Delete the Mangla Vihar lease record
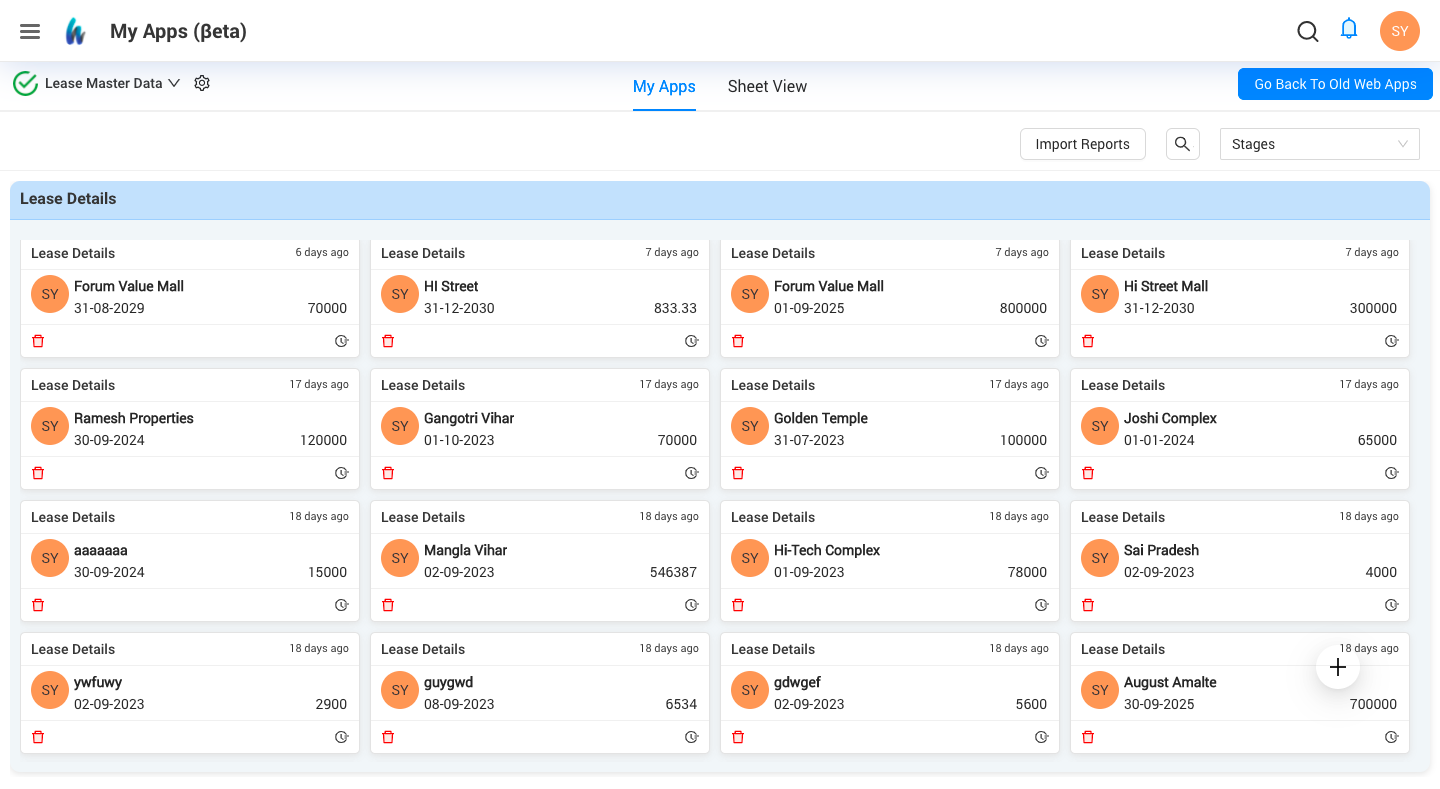The image size is (1440, 789). coord(387,605)
